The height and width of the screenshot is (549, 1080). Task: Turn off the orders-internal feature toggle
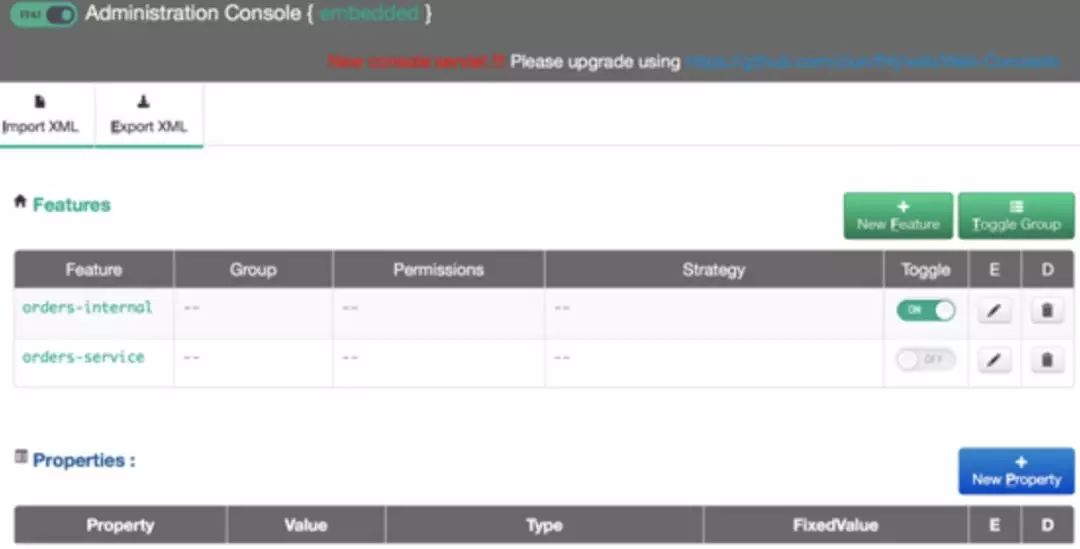click(925, 311)
